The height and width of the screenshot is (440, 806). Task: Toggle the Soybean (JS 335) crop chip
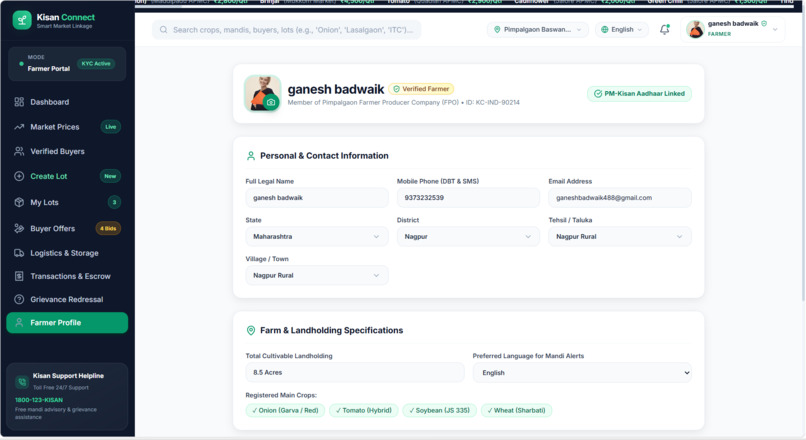click(x=439, y=410)
